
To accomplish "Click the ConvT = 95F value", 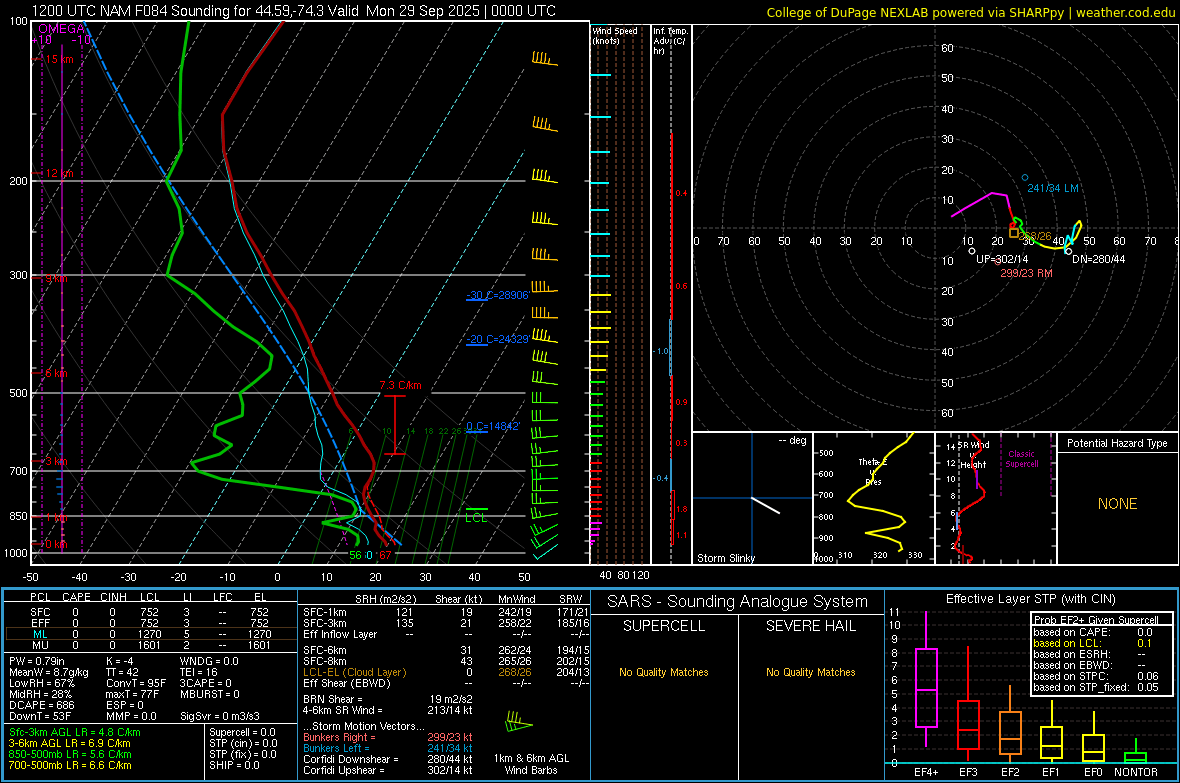I will [136, 683].
